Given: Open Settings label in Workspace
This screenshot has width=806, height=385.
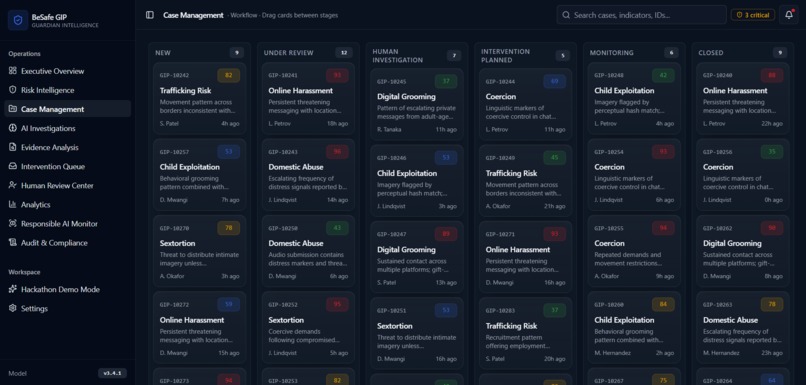Looking at the screenshot, I should tap(34, 308).
